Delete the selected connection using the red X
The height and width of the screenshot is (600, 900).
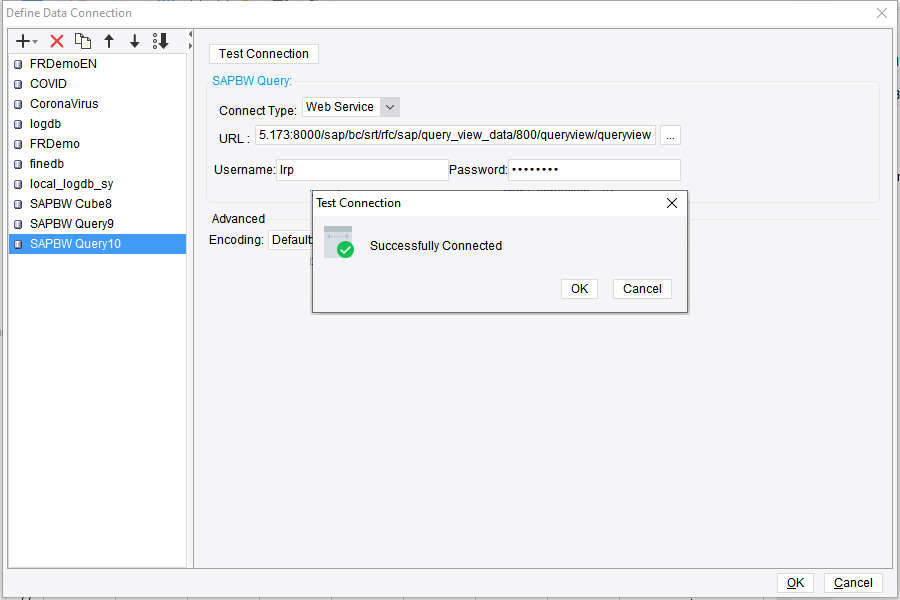pyautogui.click(x=55, y=41)
